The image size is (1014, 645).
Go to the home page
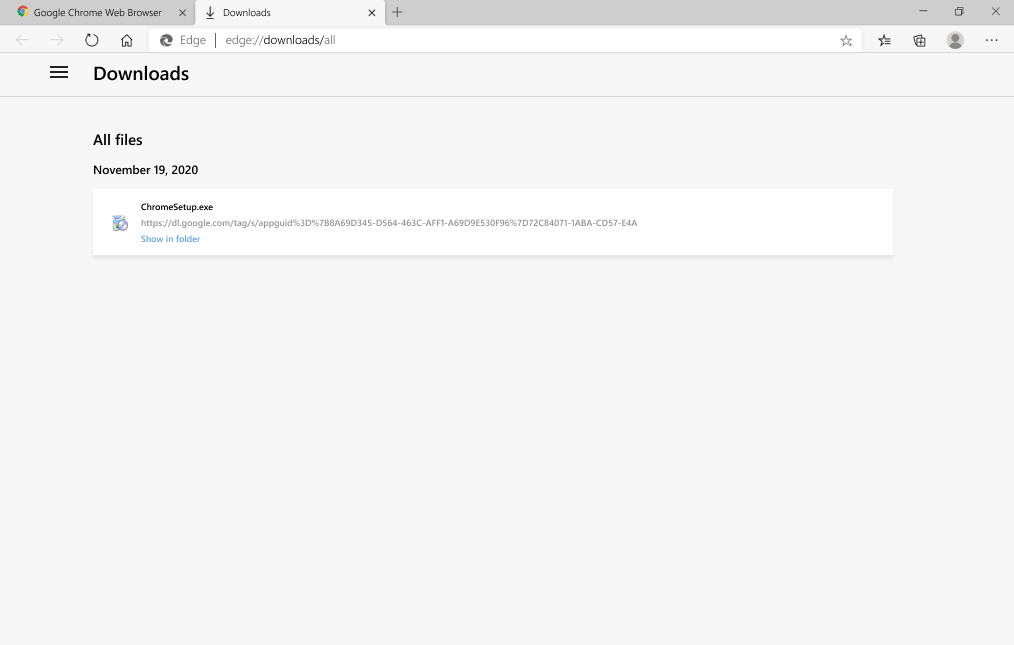pyautogui.click(x=126, y=40)
